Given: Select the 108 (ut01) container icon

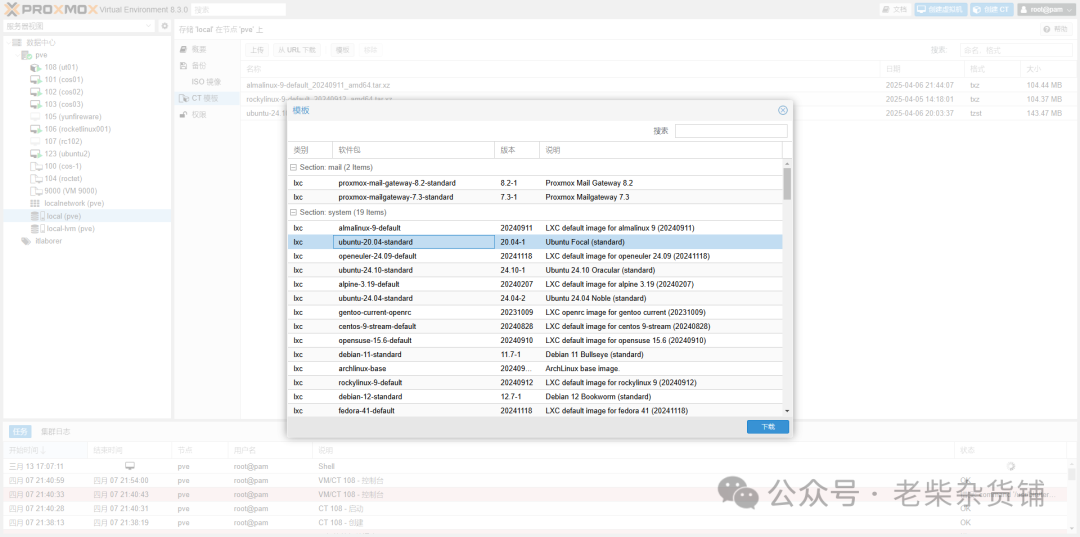Looking at the screenshot, I should [36, 67].
